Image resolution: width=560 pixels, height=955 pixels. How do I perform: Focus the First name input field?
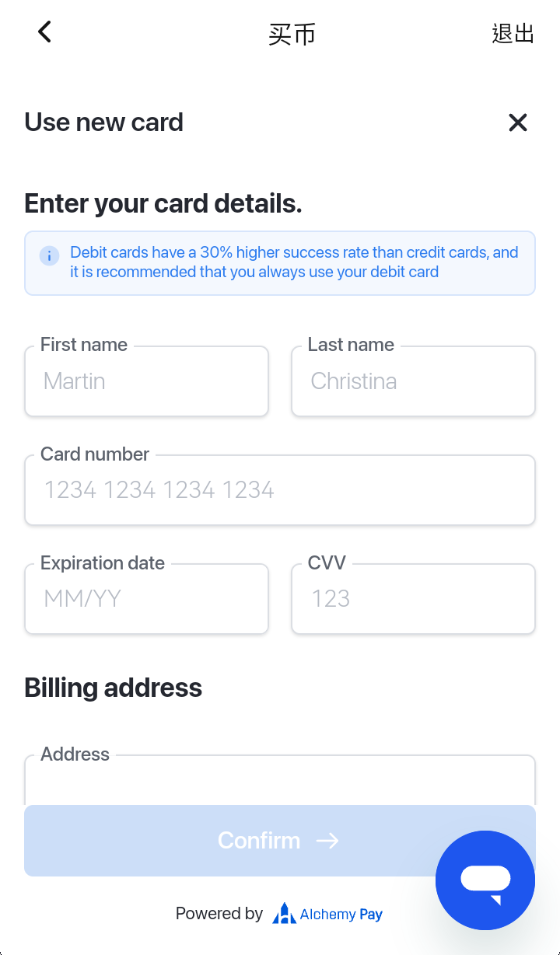[146, 381]
